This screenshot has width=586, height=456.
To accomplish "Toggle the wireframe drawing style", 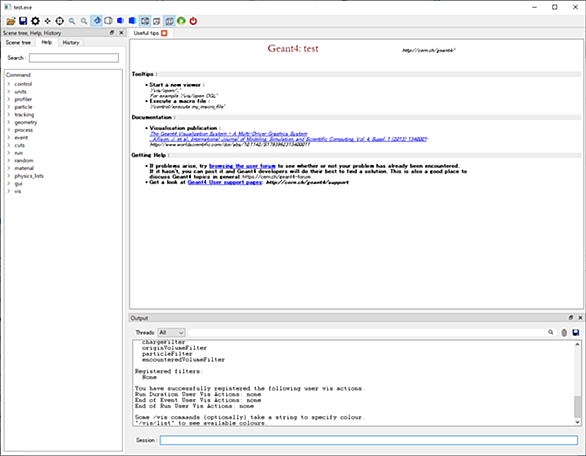I will [145, 21].
